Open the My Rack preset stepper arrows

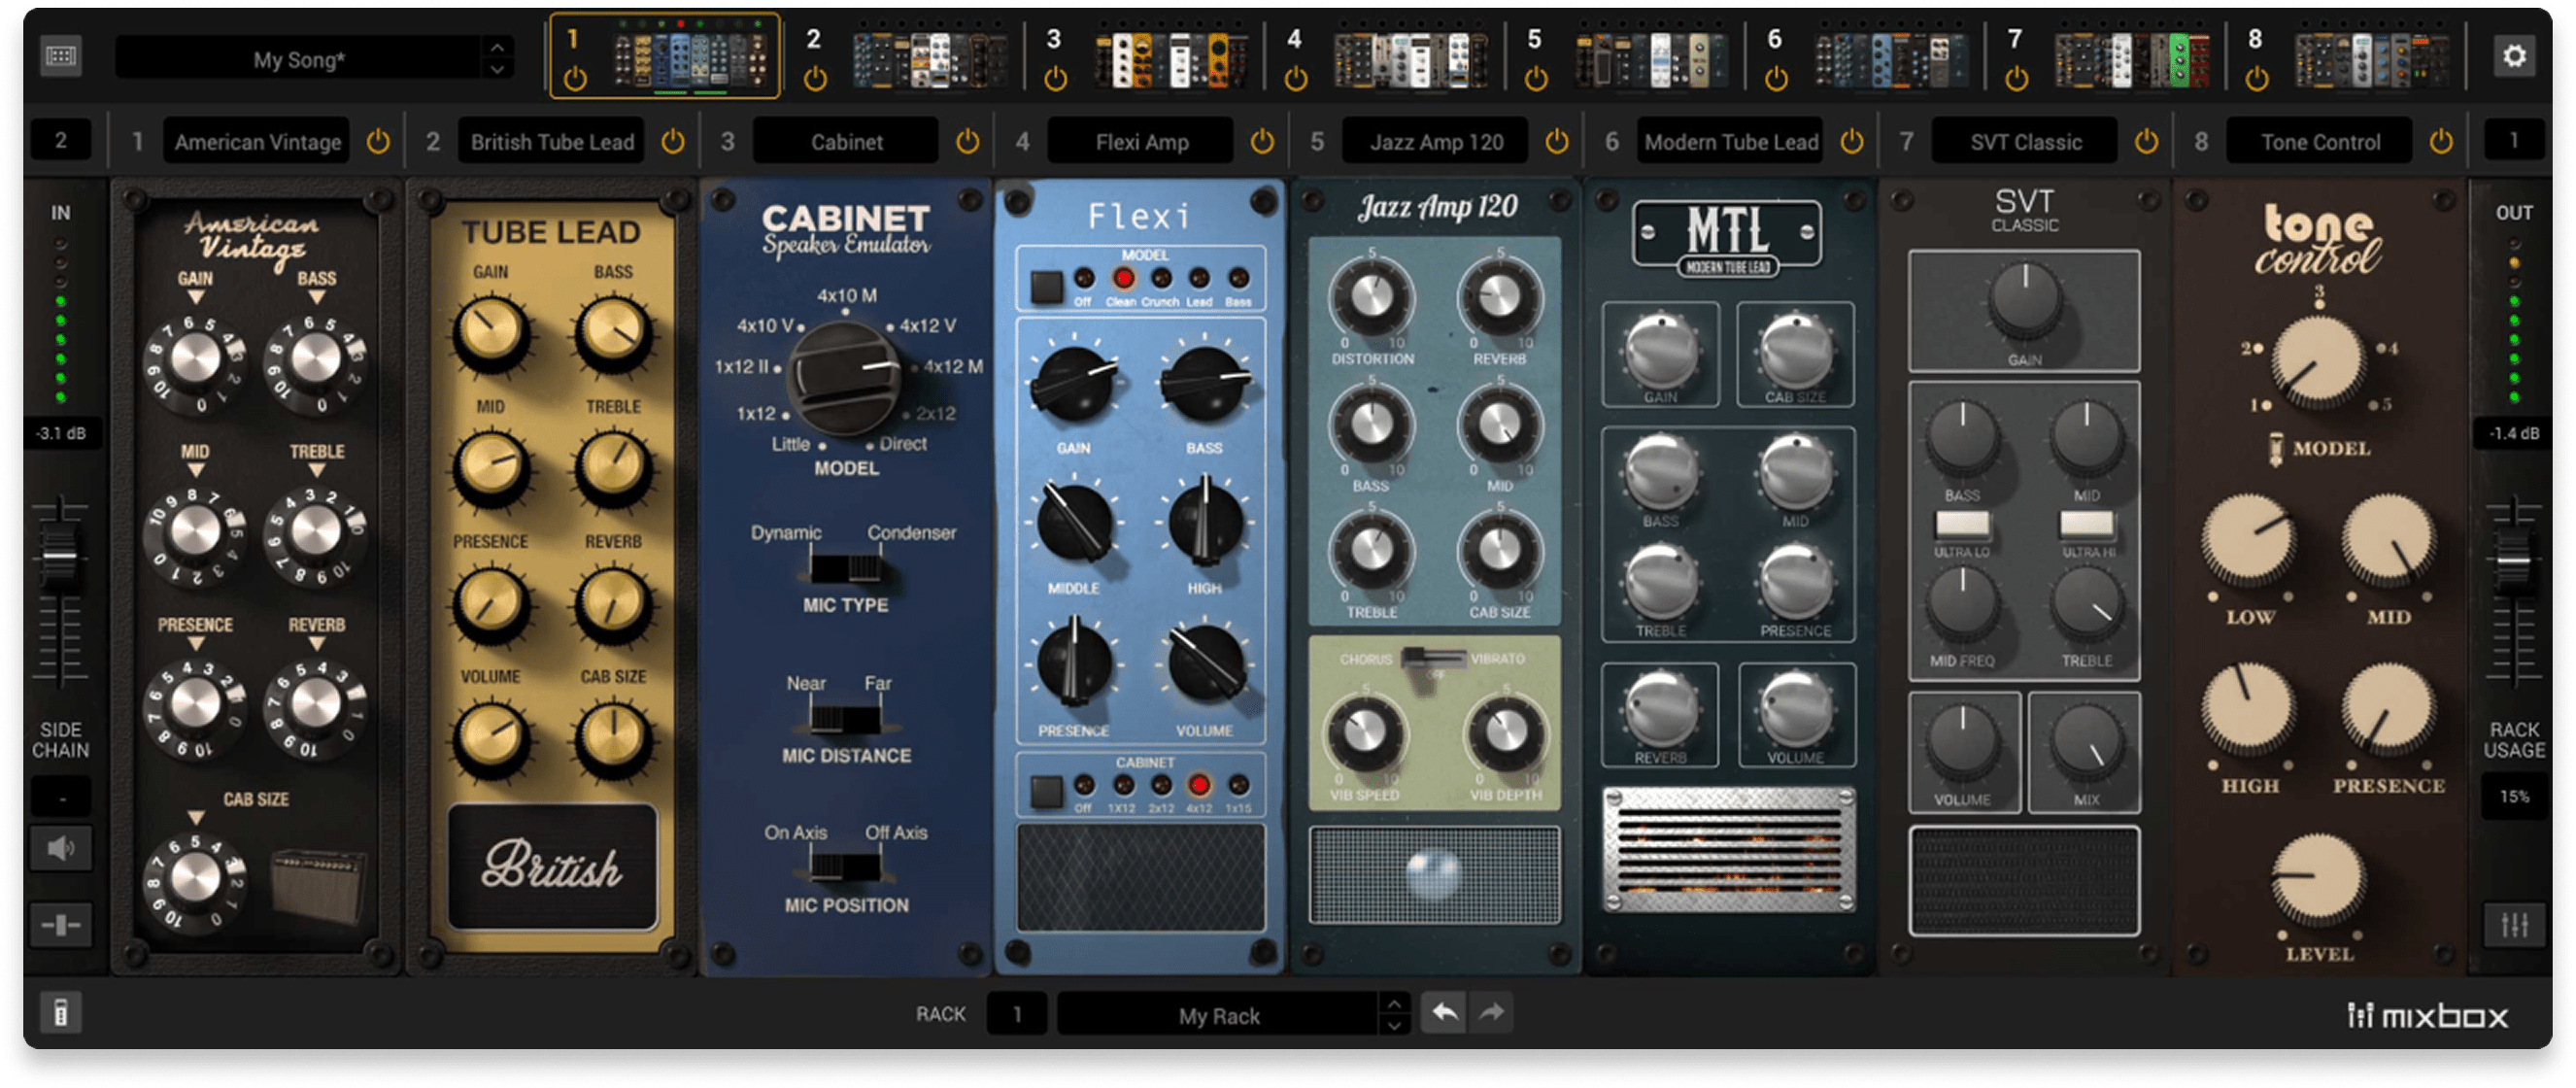click(1394, 1013)
